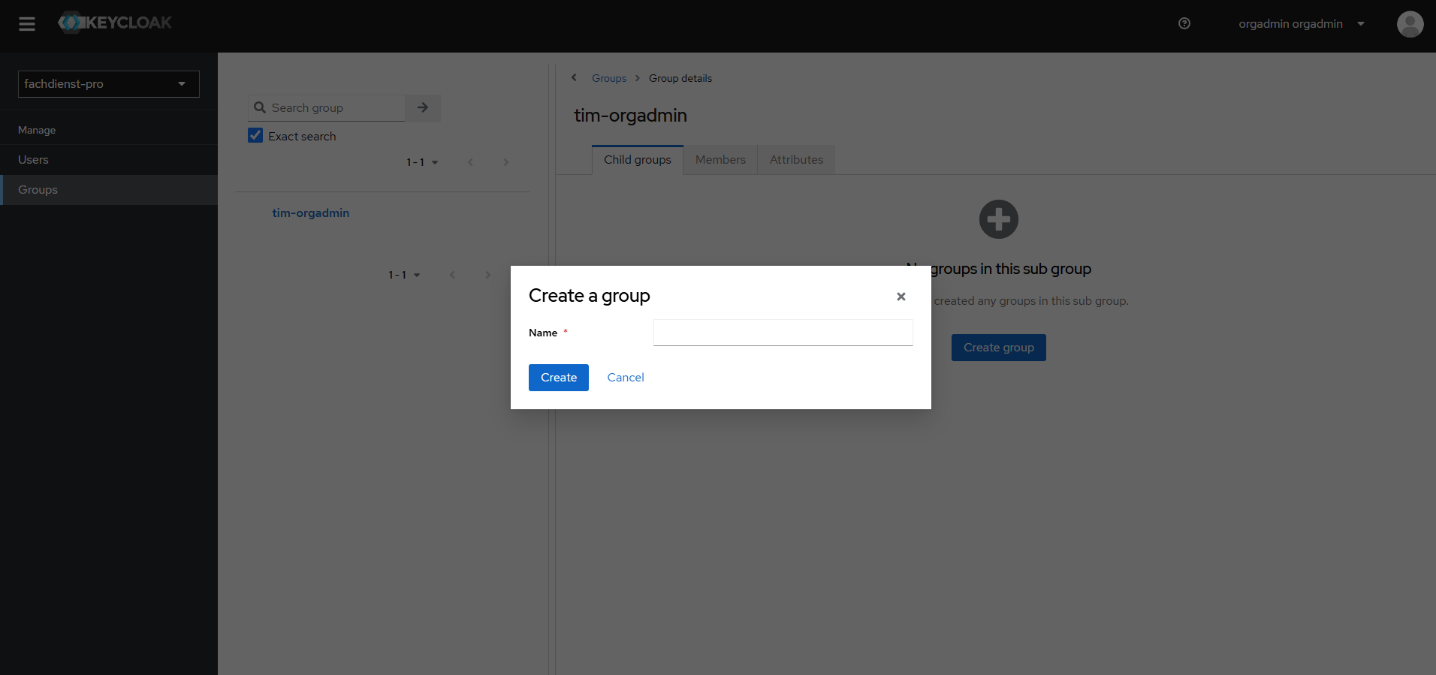
Task: Close the Create a group dialog
Action: tap(901, 297)
